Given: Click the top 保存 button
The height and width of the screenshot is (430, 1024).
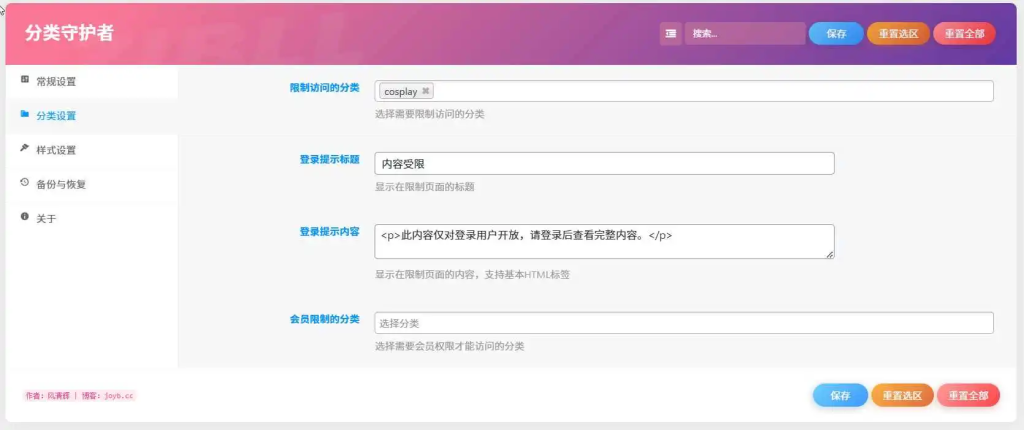Looking at the screenshot, I should tap(836, 34).
